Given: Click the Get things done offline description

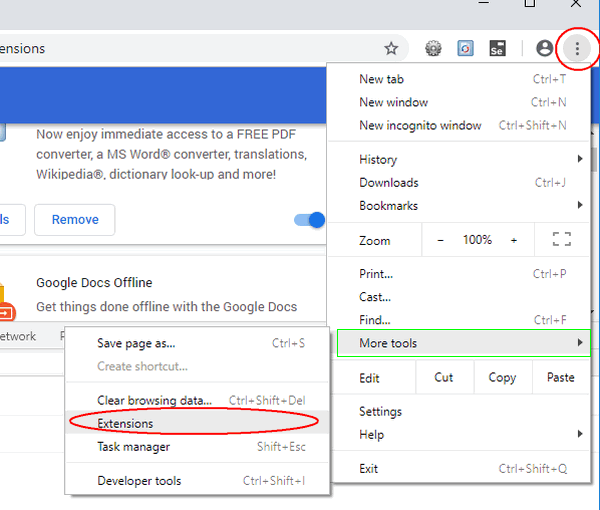Looking at the screenshot, I should click(166, 306).
